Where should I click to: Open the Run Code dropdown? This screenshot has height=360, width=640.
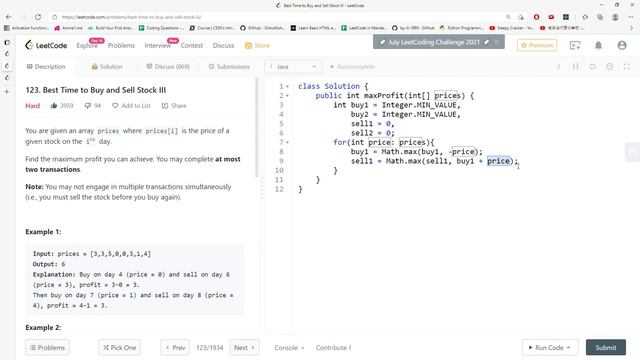(x=550, y=347)
